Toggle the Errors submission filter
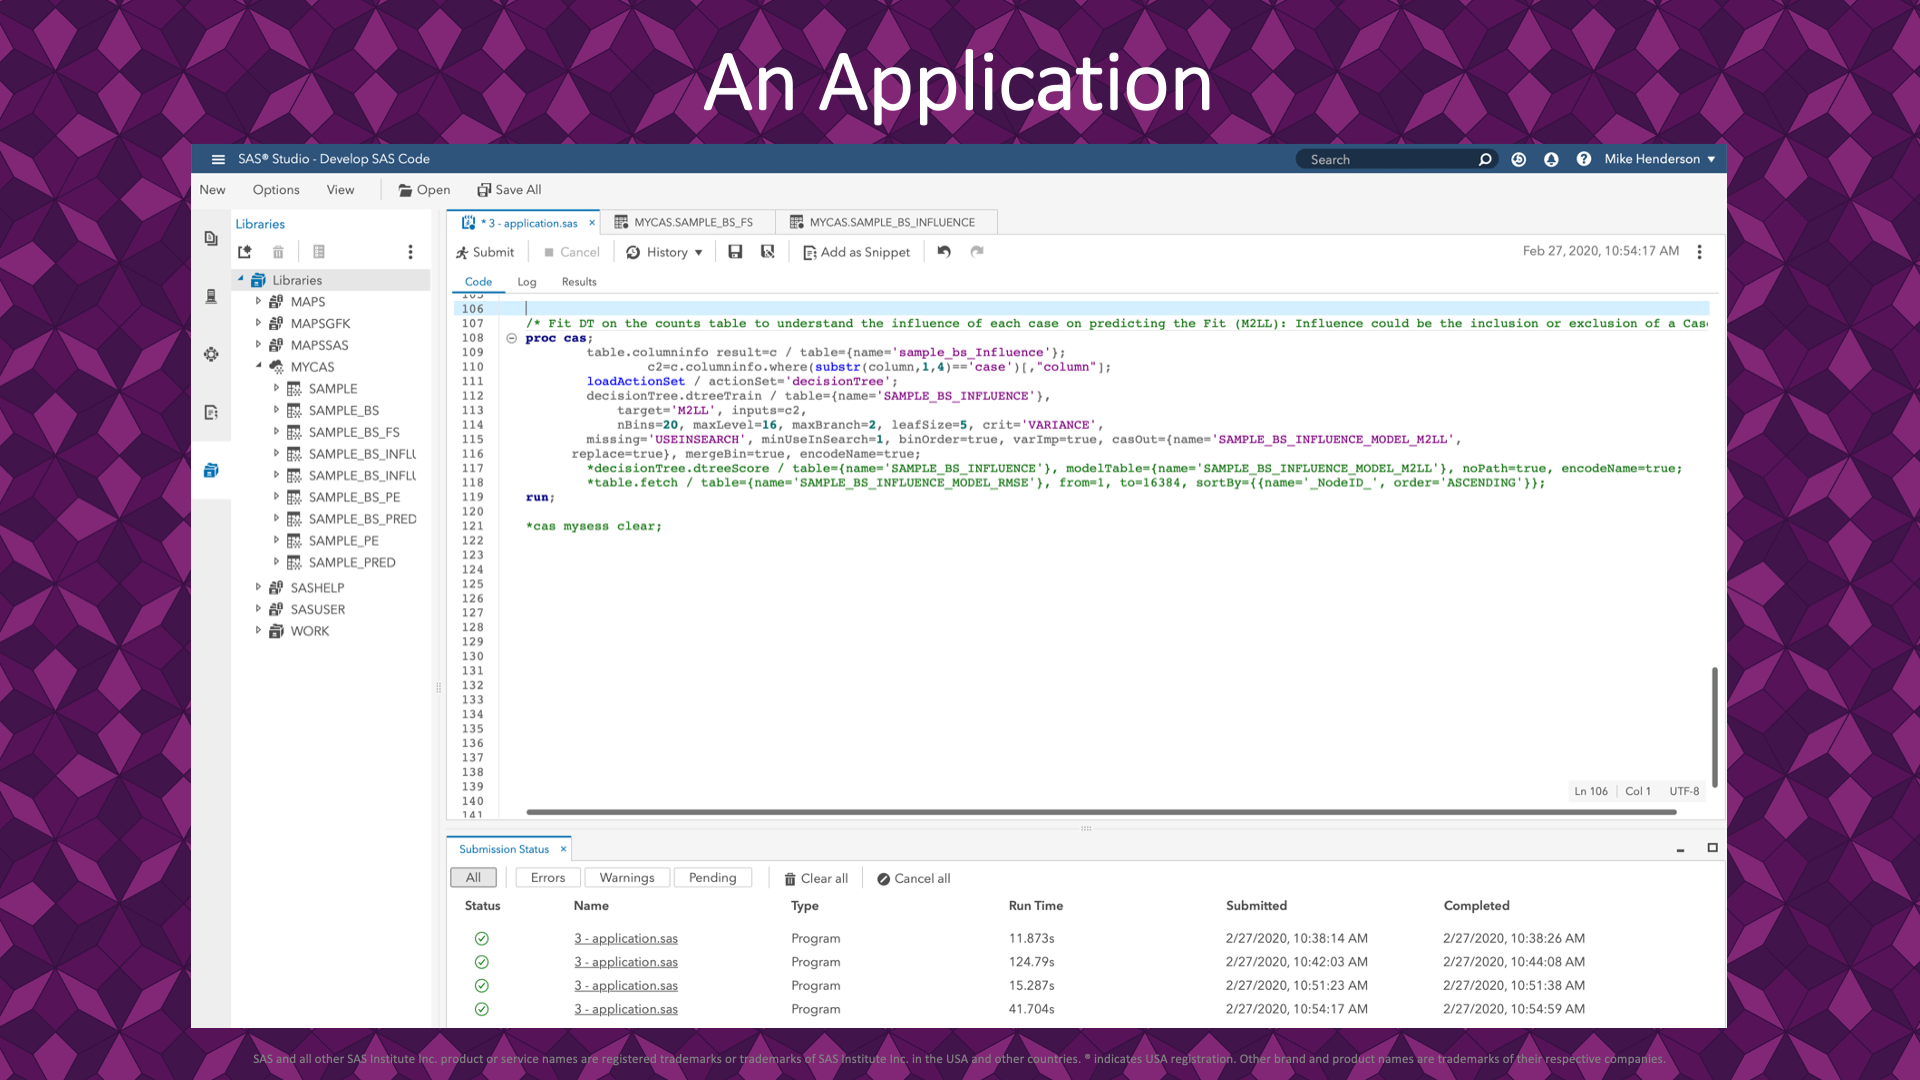The width and height of the screenshot is (1920, 1080). (x=547, y=877)
